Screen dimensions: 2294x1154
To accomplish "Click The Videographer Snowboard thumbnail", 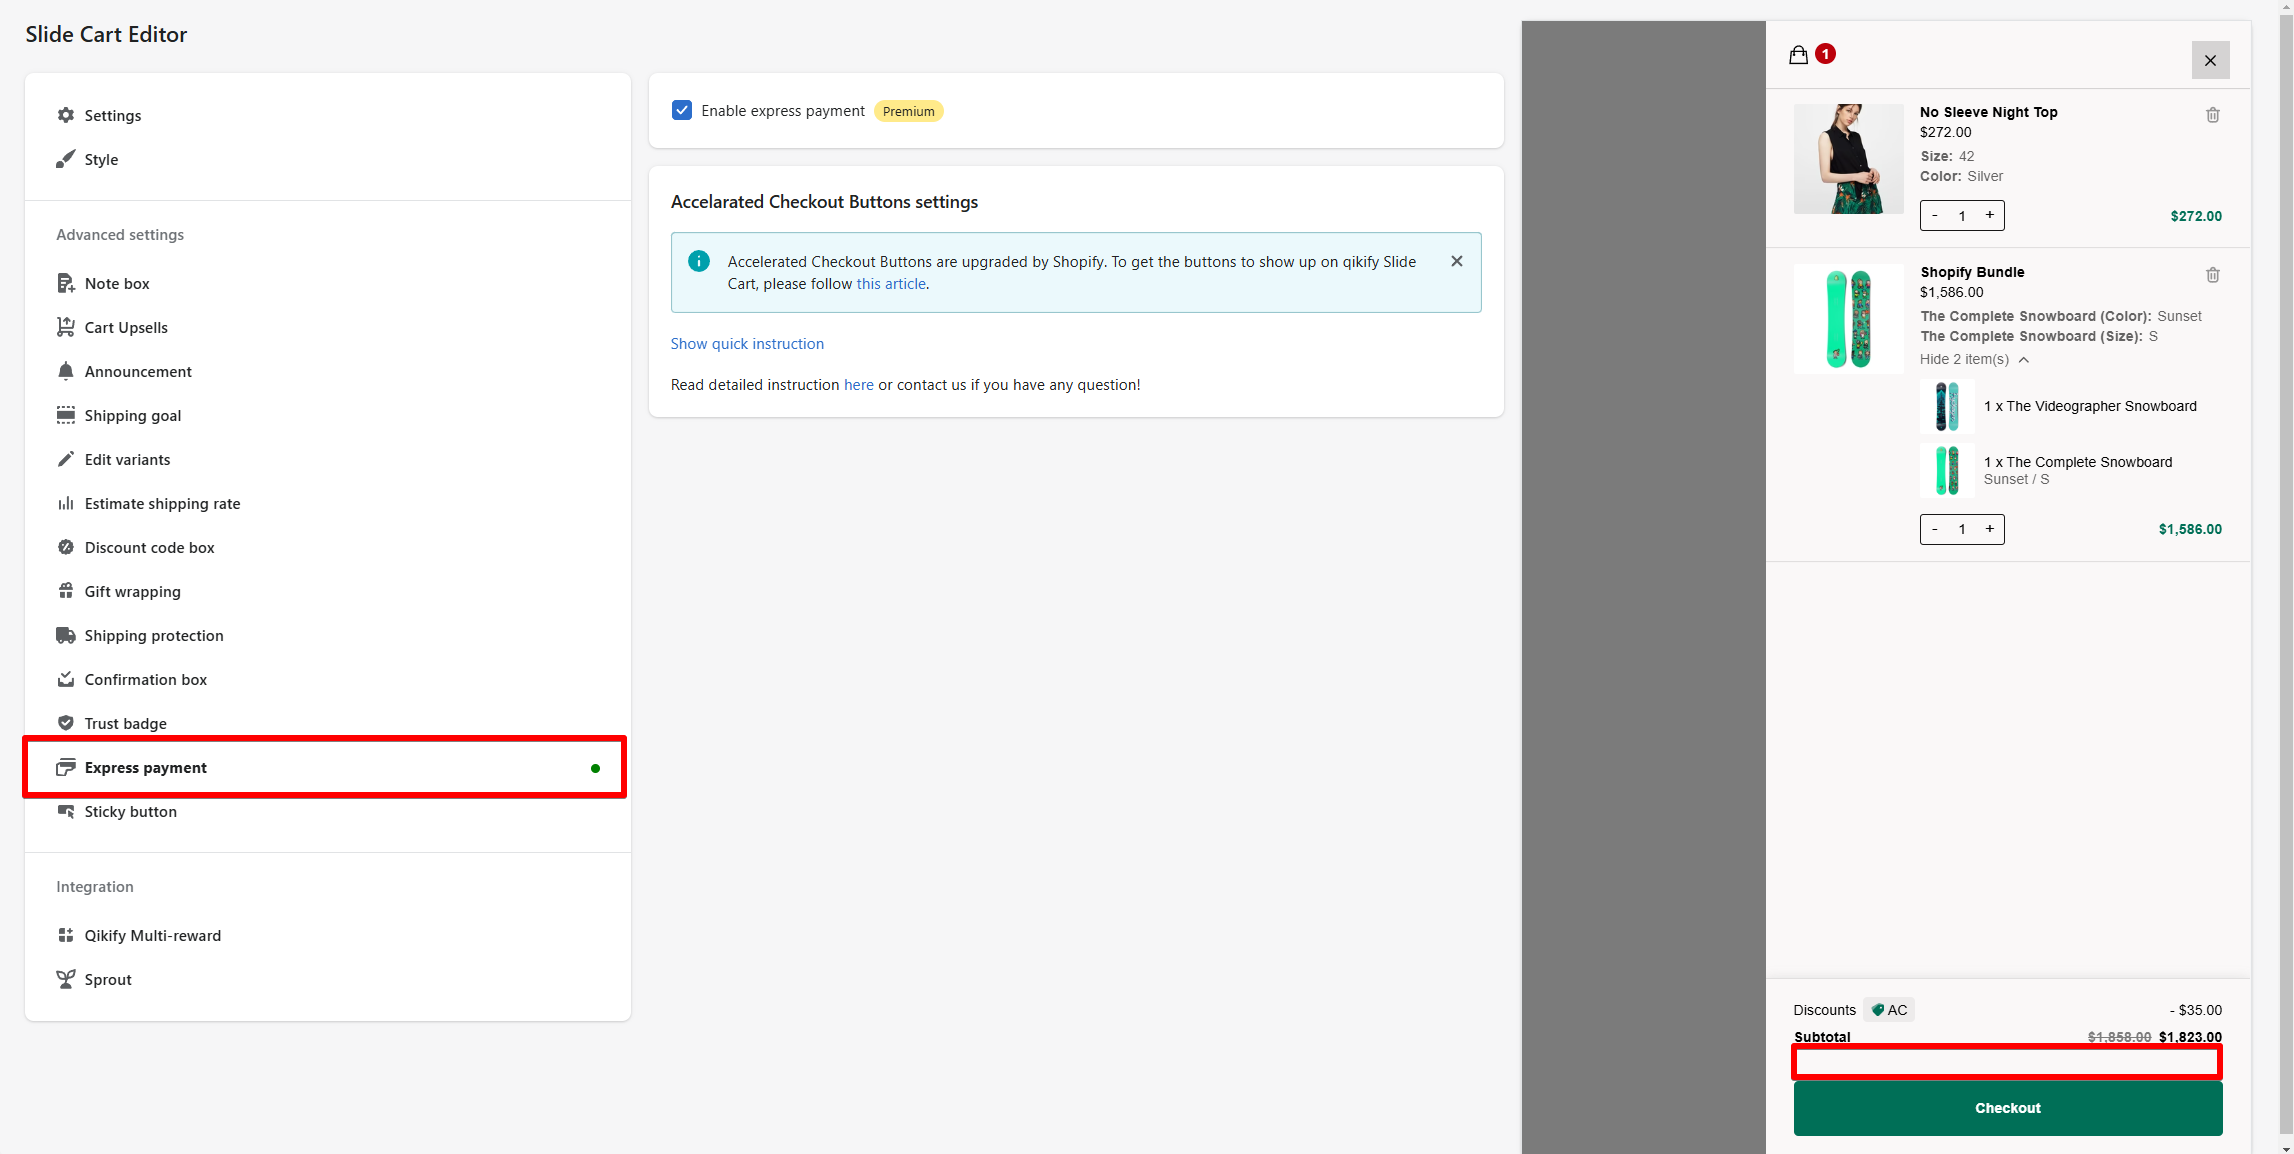I will pyautogui.click(x=1947, y=406).
